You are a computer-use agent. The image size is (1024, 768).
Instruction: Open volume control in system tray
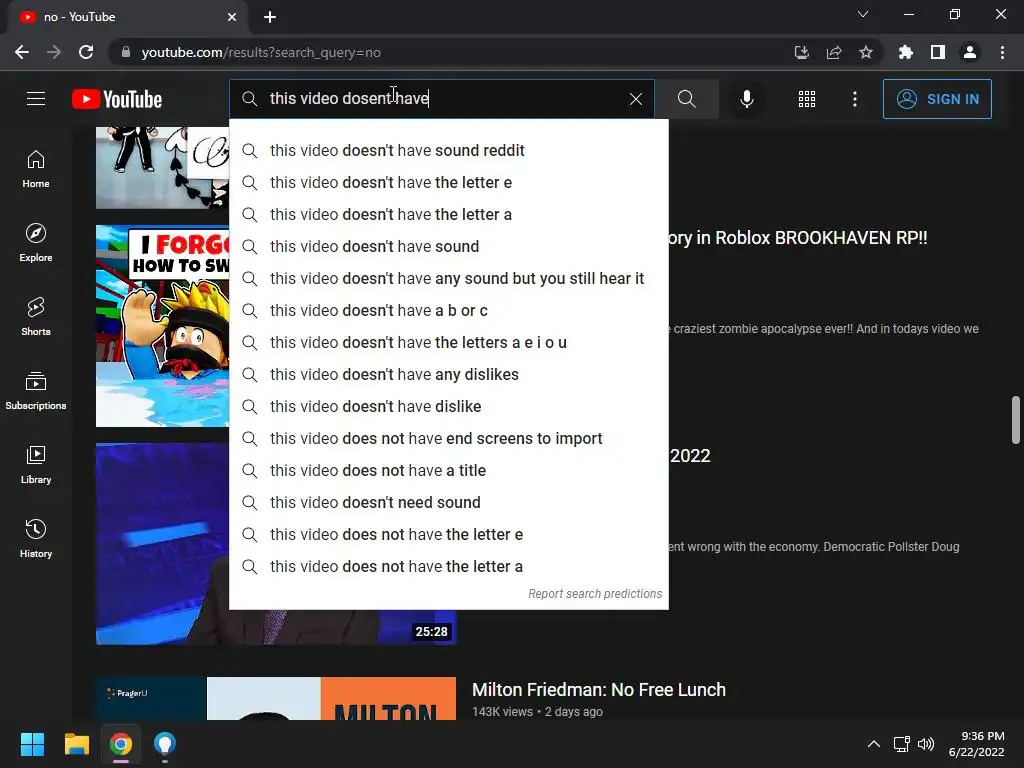[x=926, y=744]
